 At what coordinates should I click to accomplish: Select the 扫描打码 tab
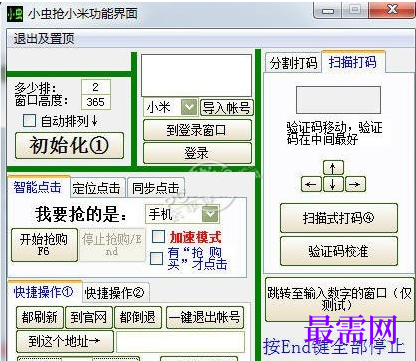[x=353, y=62]
